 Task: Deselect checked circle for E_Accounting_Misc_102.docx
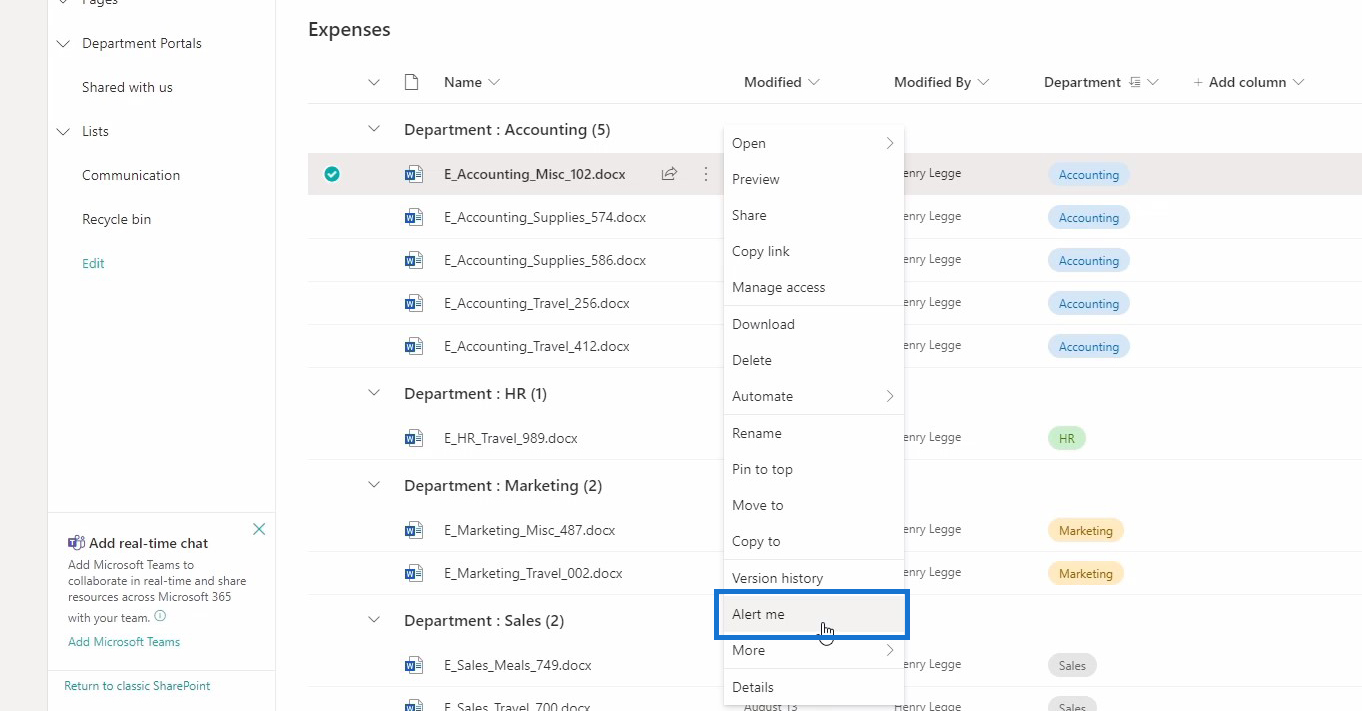click(x=332, y=174)
